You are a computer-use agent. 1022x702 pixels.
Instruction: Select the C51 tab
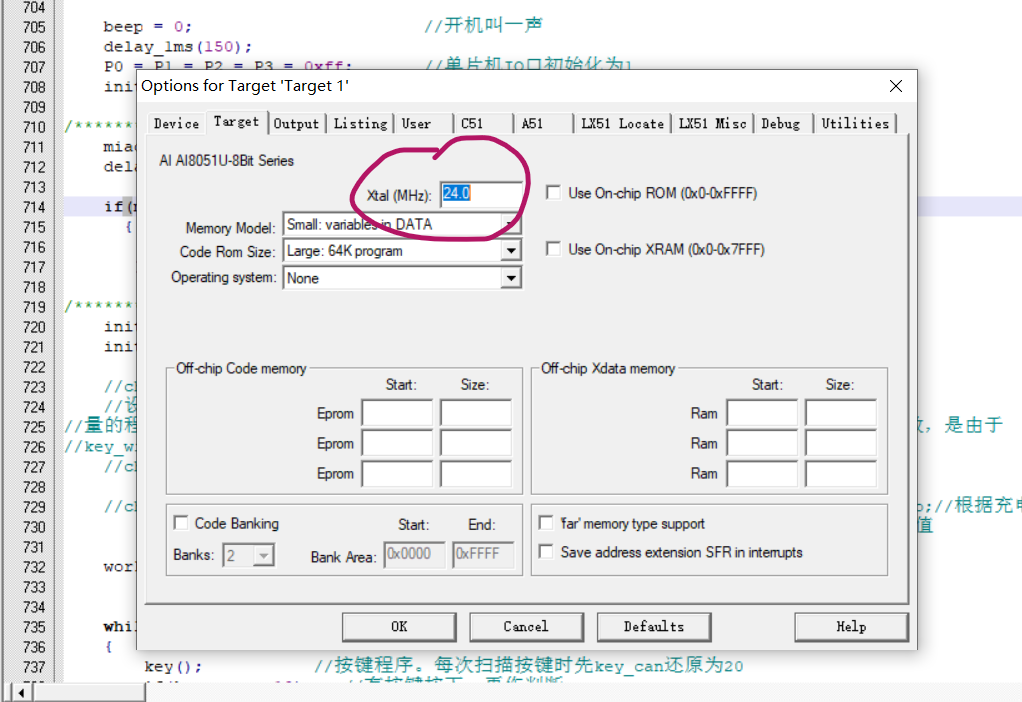472,123
